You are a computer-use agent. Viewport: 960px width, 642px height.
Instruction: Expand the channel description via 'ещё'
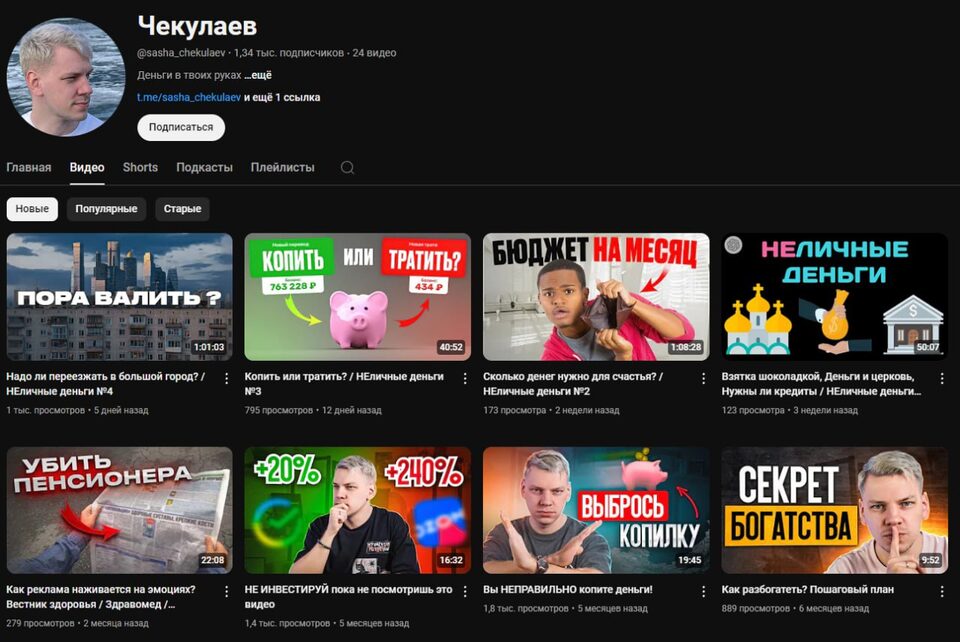tap(257, 74)
